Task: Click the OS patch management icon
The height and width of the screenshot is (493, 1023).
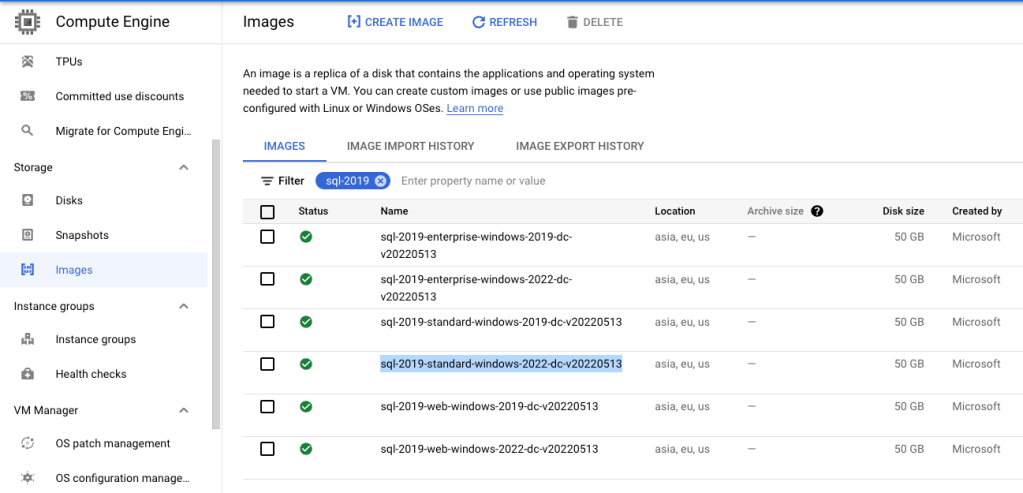Action: point(28,444)
